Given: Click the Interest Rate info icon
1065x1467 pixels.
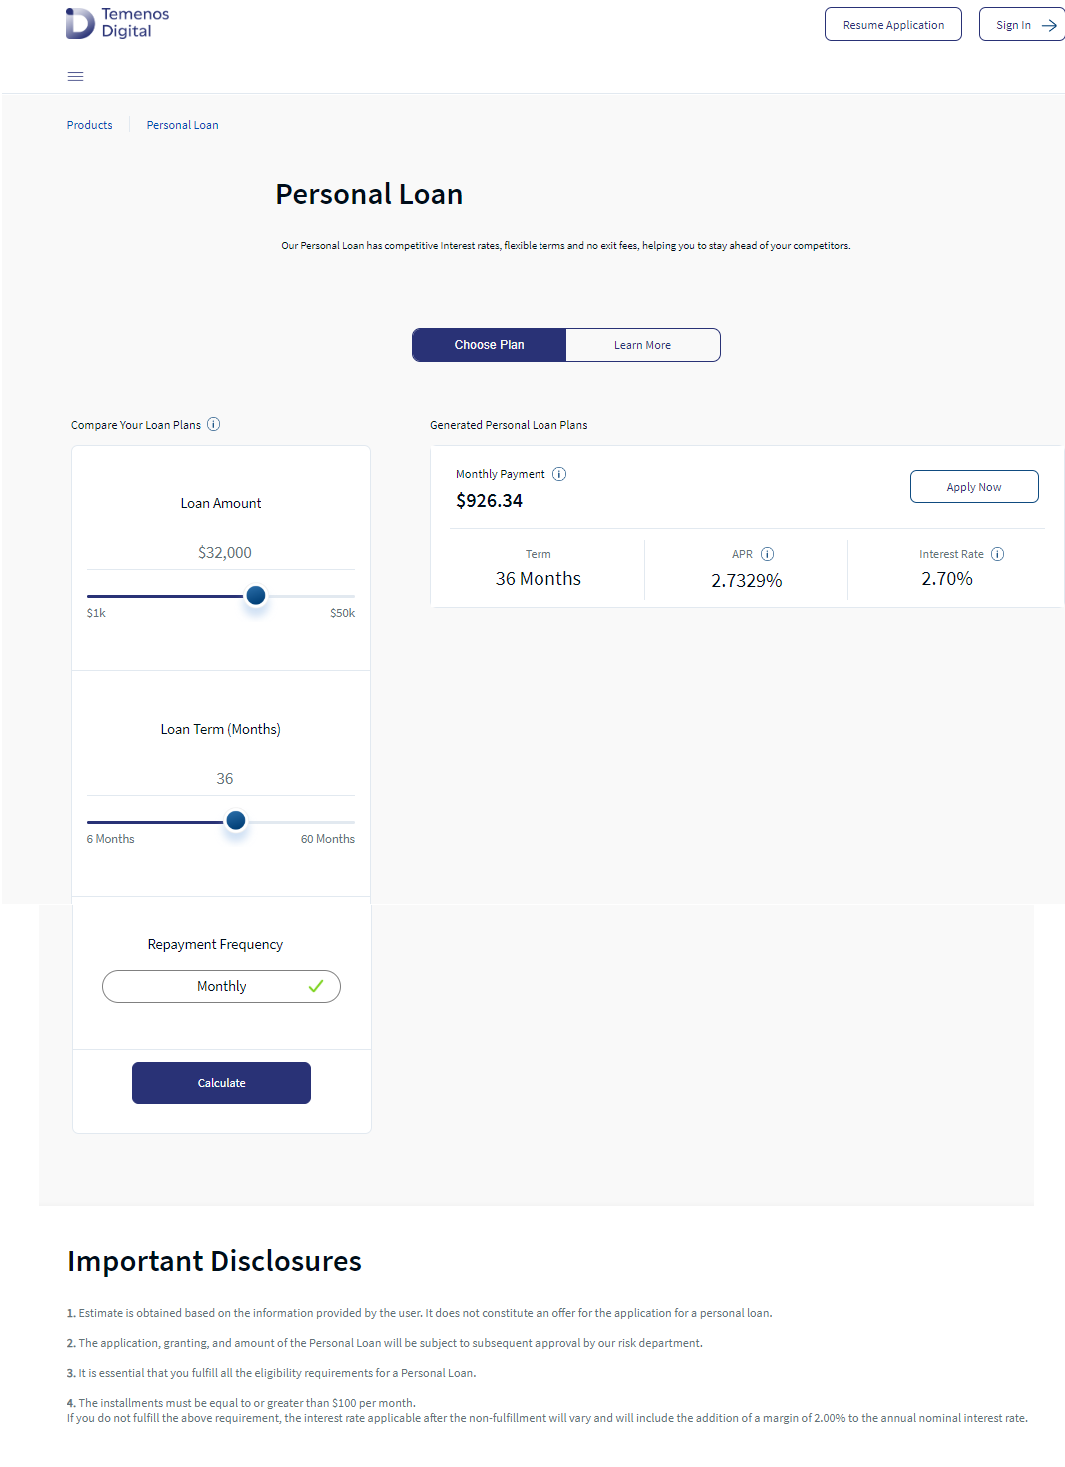Looking at the screenshot, I should click(x=997, y=554).
